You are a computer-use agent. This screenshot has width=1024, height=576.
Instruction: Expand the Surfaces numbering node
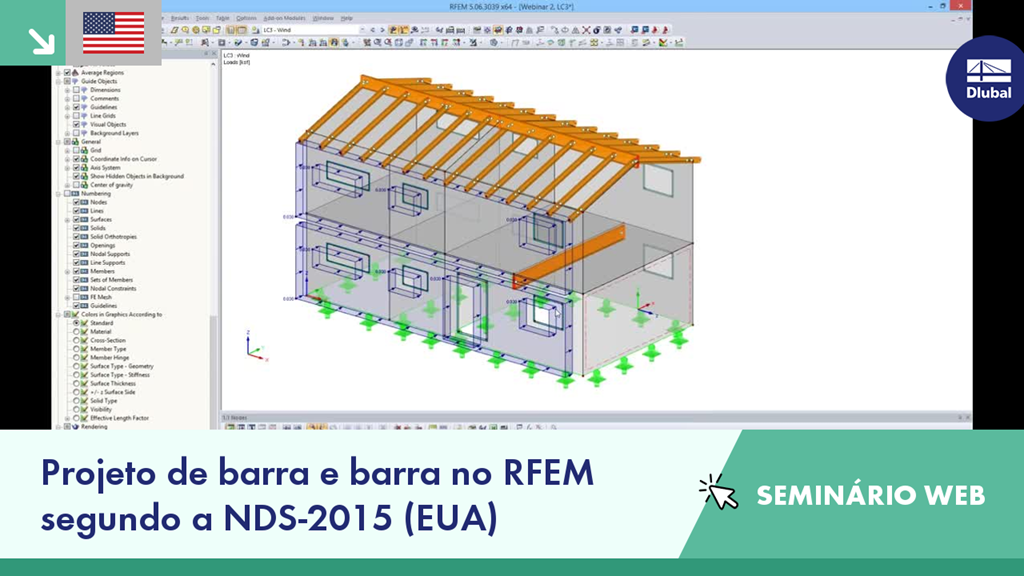point(67,219)
